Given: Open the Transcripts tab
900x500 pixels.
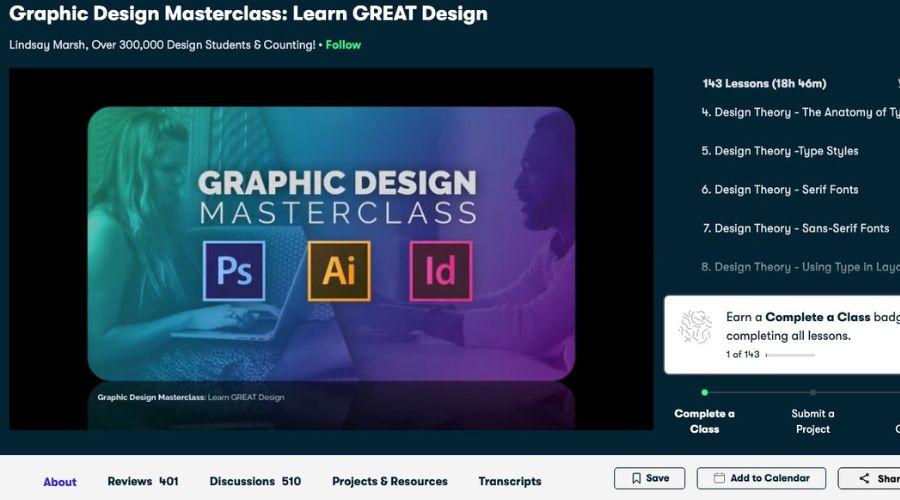Looking at the screenshot, I should [x=510, y=481].
